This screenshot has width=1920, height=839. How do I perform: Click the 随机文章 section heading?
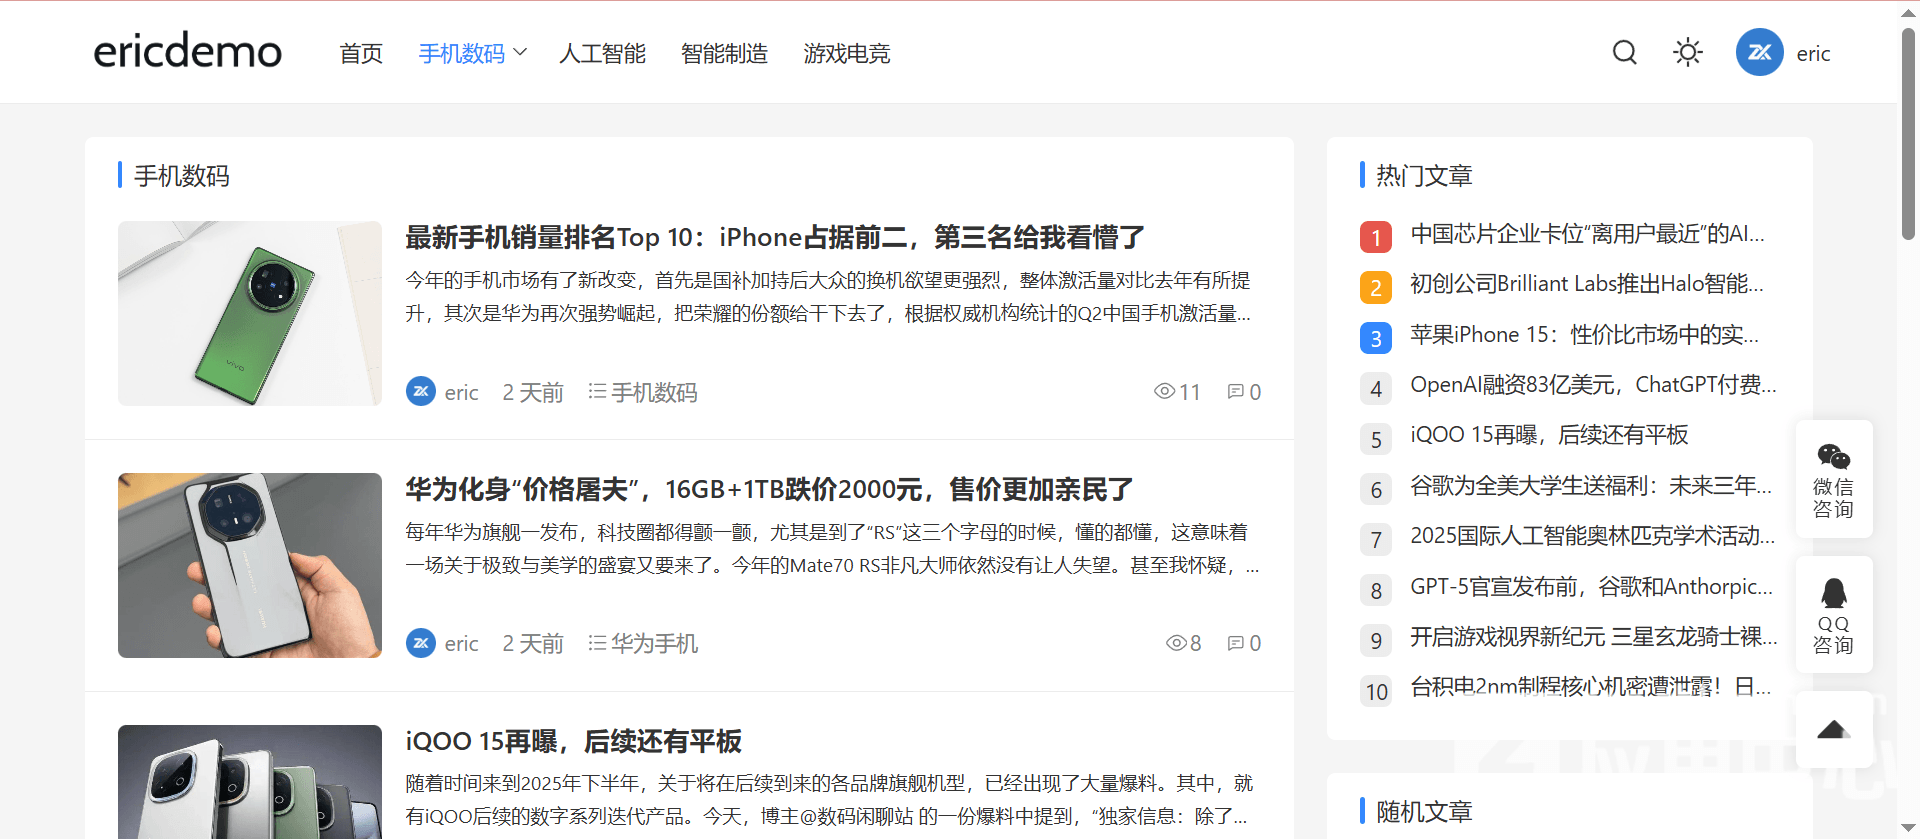1424,811
